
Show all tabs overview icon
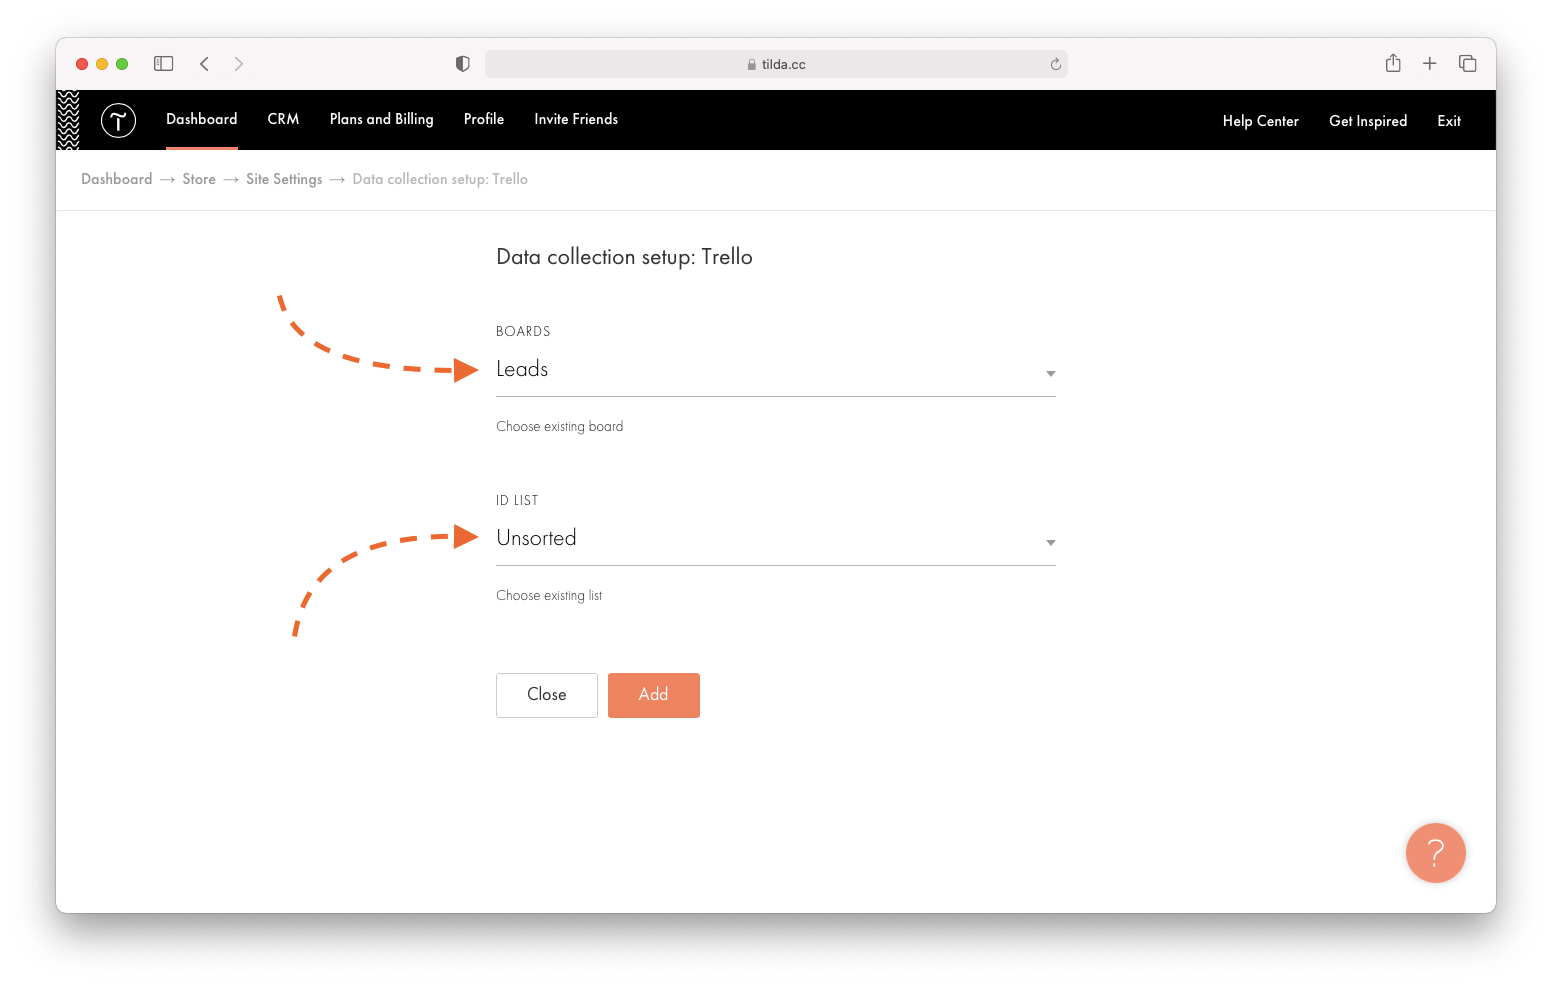(1467, 63)
